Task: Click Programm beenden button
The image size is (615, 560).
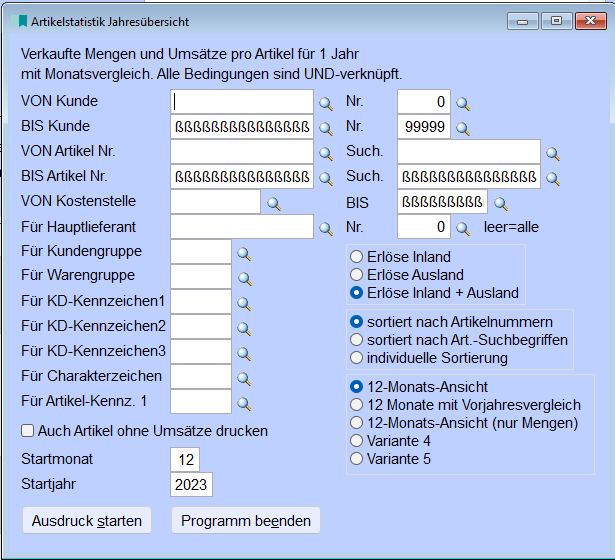Action: tap(246, 521)
